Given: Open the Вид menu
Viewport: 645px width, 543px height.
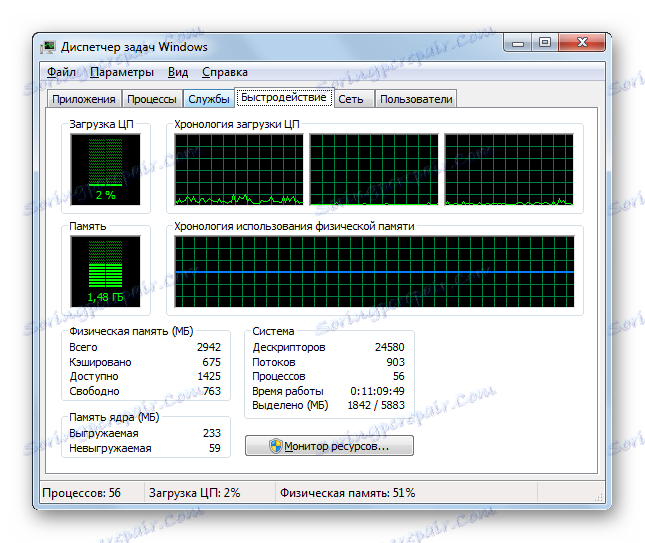Looking at the screenshot, I should [178, 72].
